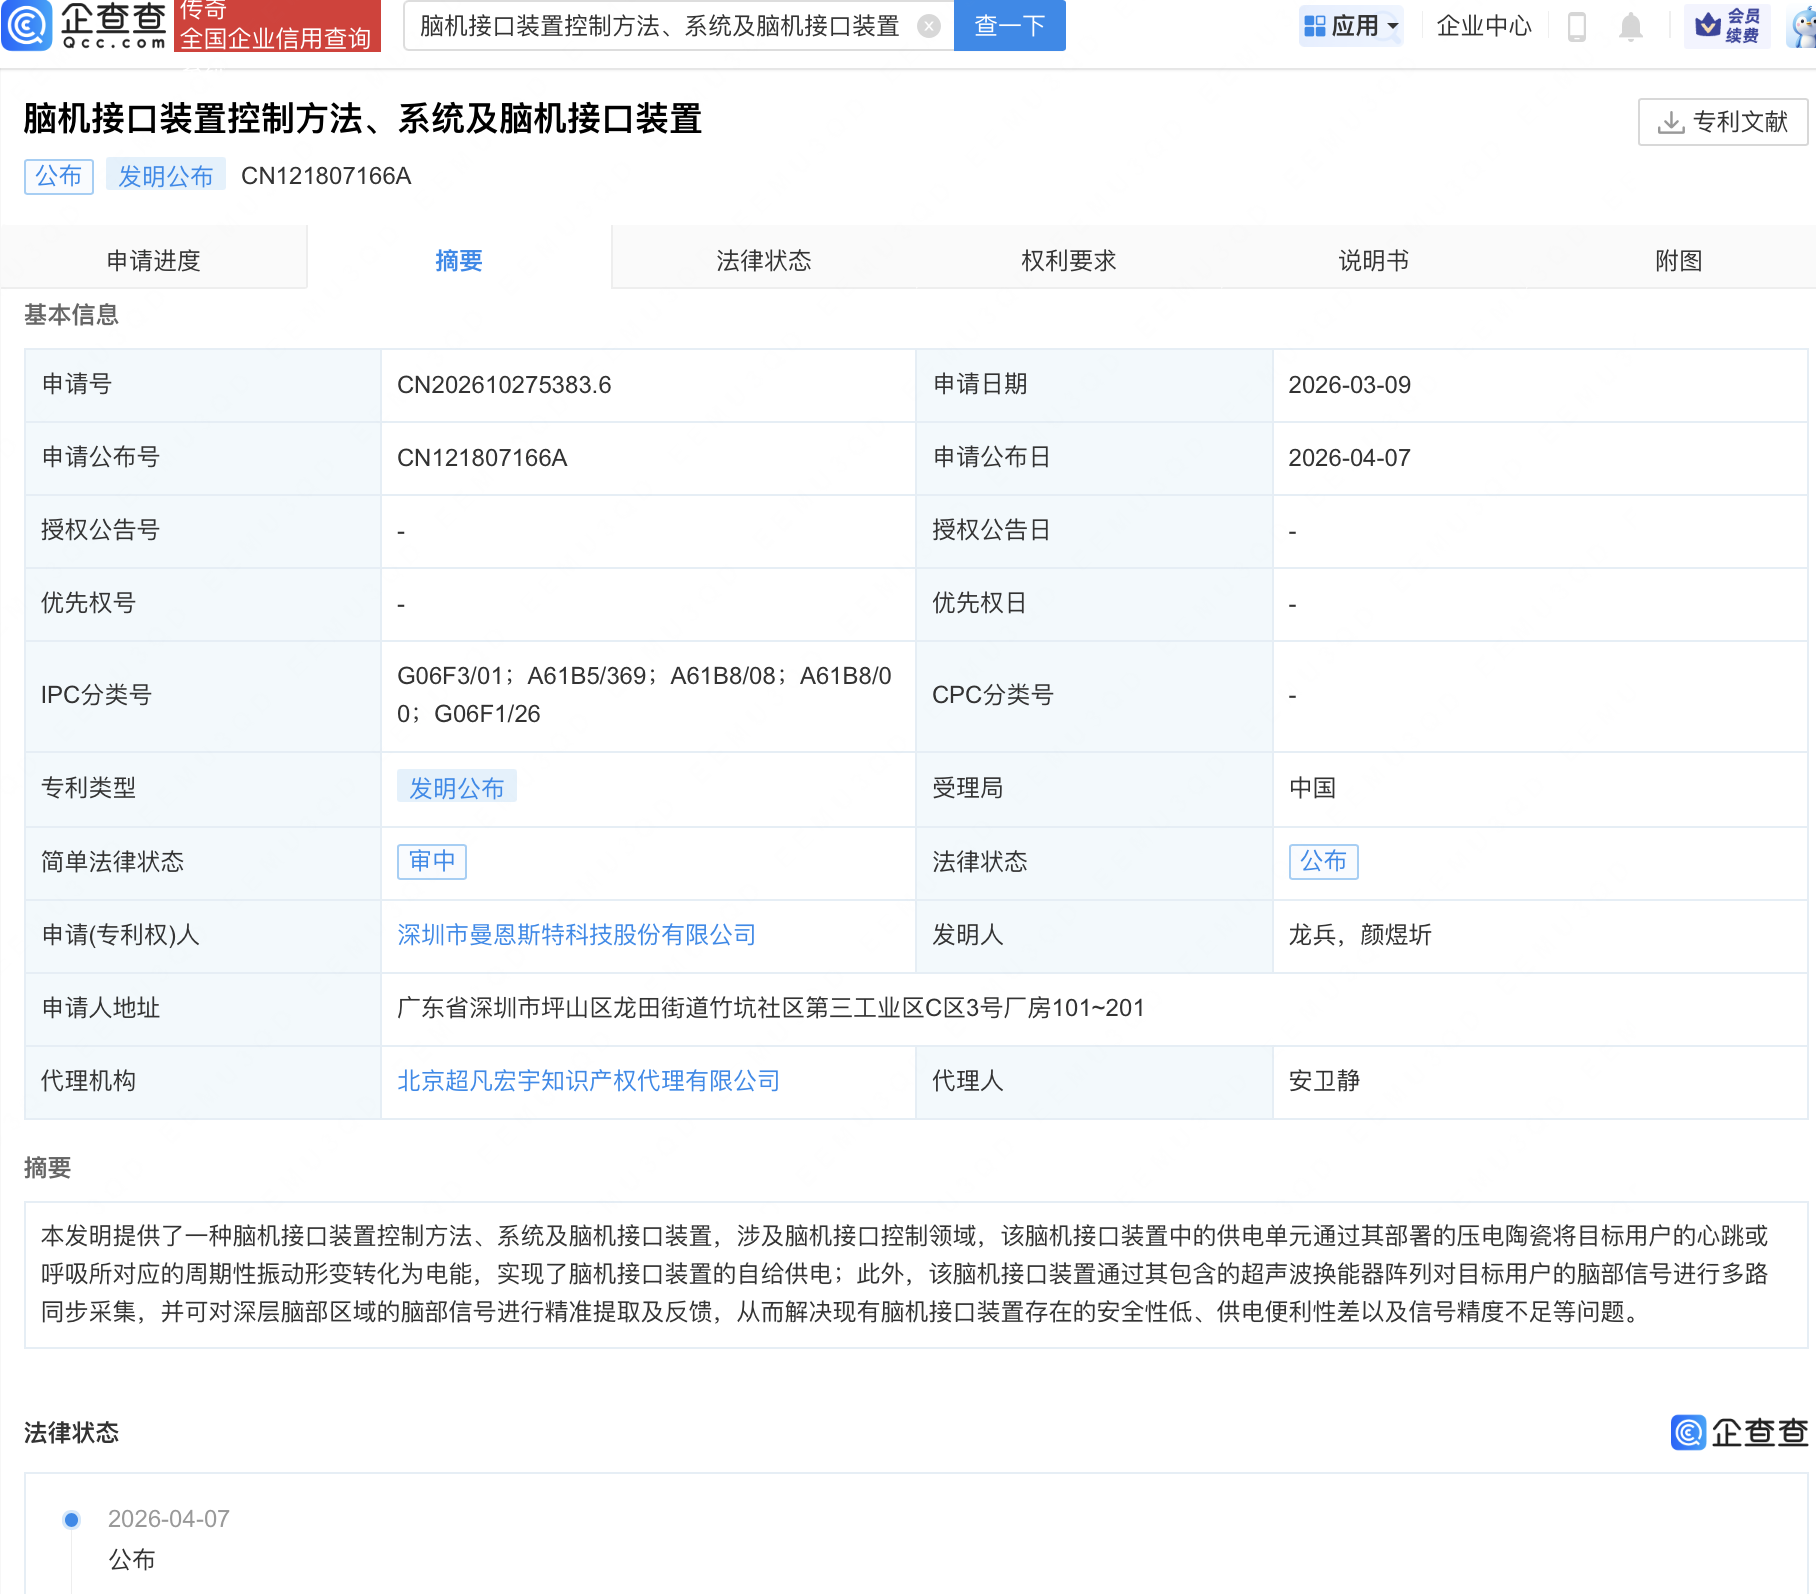The image size is (1816, 1594).
Task: Switch to the 申请进度 tab
Action: click(154, 260)
